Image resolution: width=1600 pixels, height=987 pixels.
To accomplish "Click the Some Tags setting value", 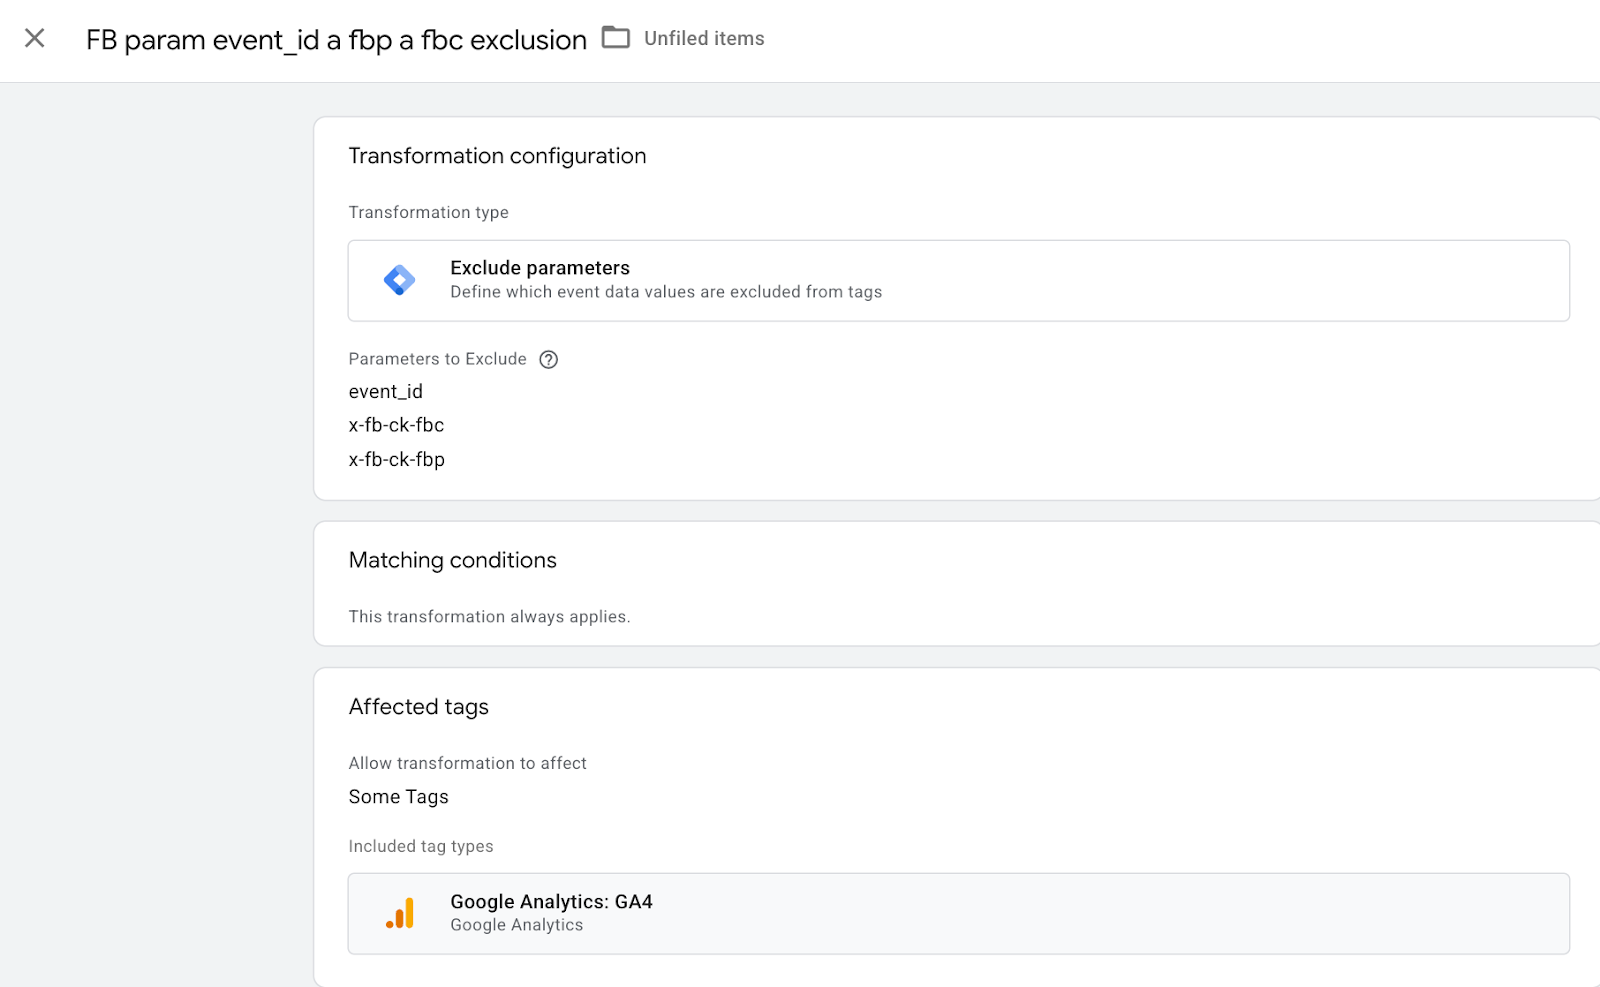I will (398, 797).
